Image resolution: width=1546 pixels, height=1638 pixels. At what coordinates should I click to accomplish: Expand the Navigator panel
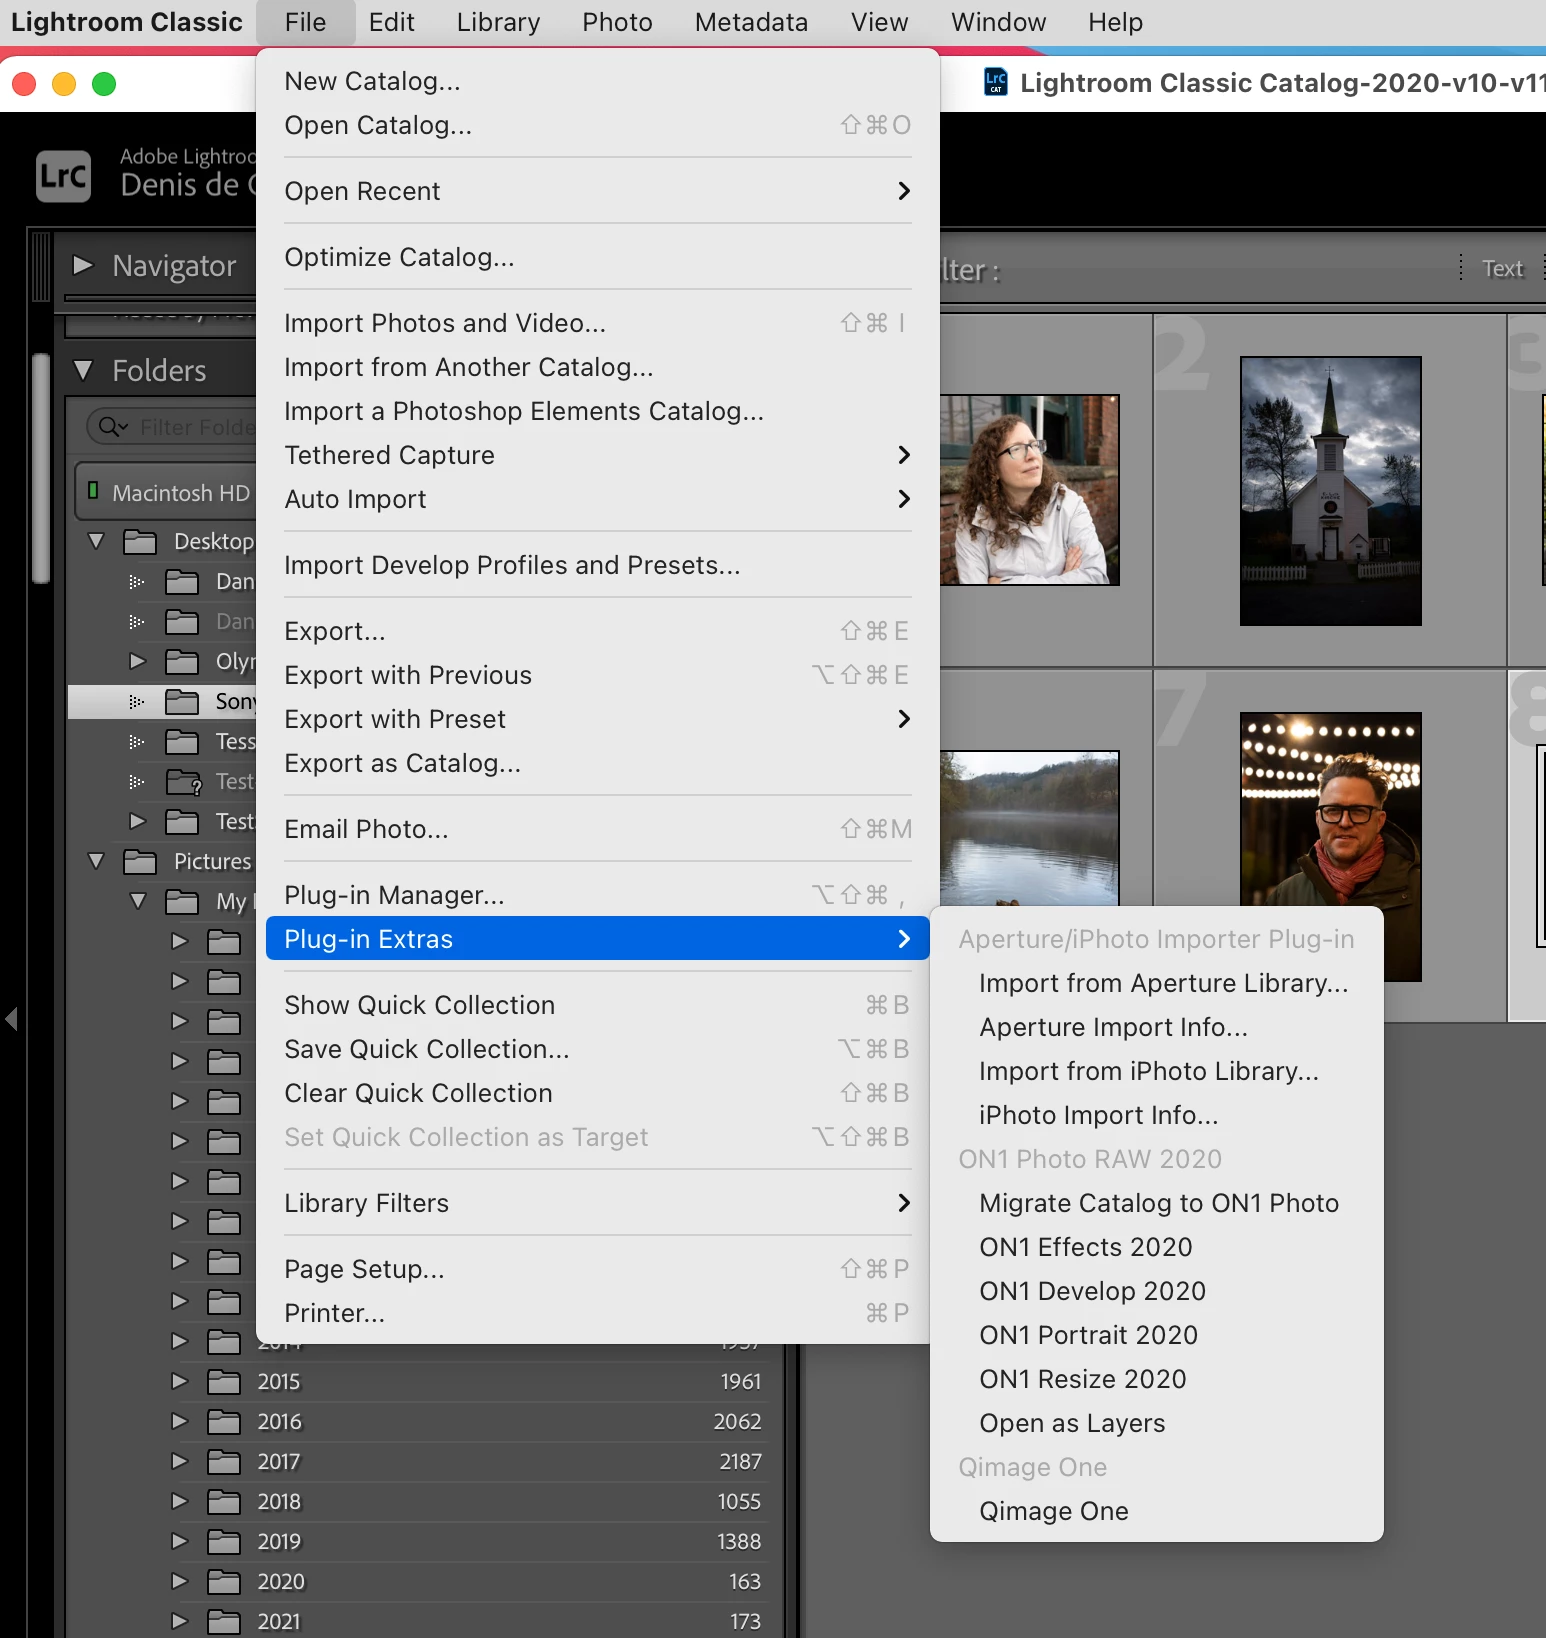tap(83, 265)
